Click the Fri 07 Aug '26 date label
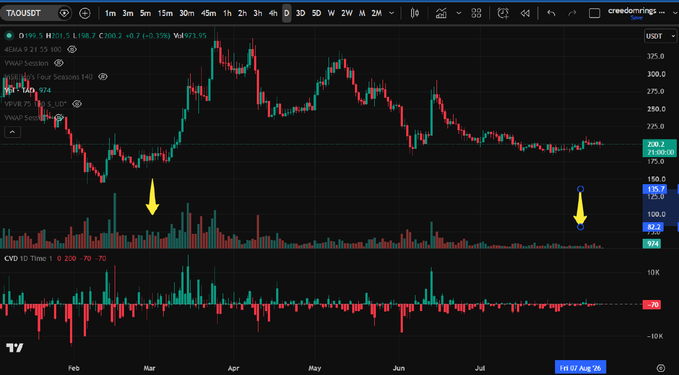 pos(581,368)
